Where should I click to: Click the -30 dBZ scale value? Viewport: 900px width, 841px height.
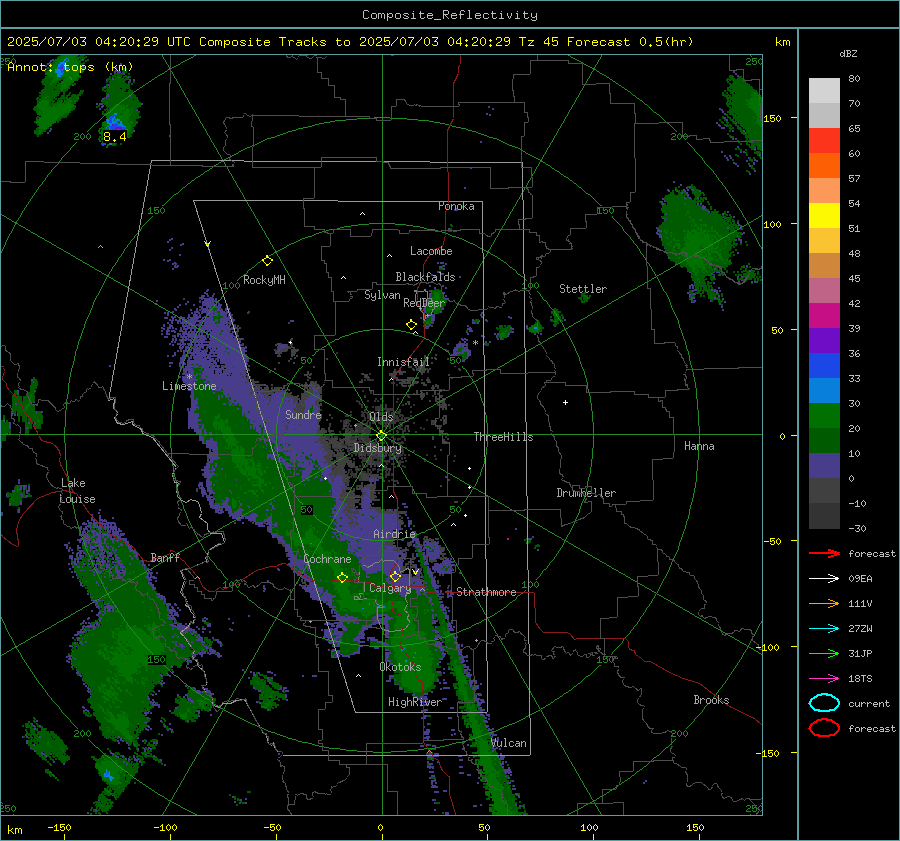858,528
